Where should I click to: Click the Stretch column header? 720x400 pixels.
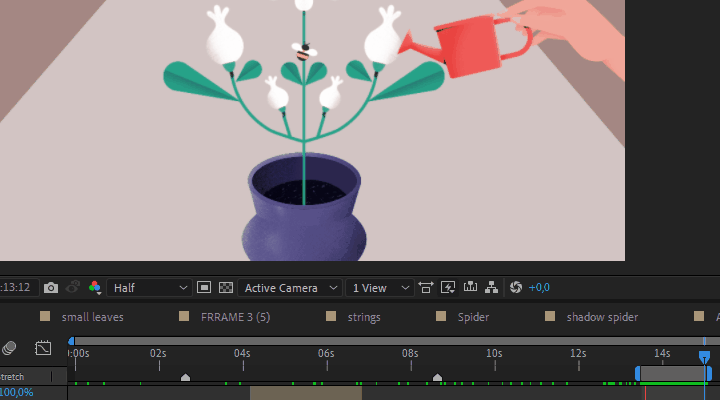pos(12,377)
